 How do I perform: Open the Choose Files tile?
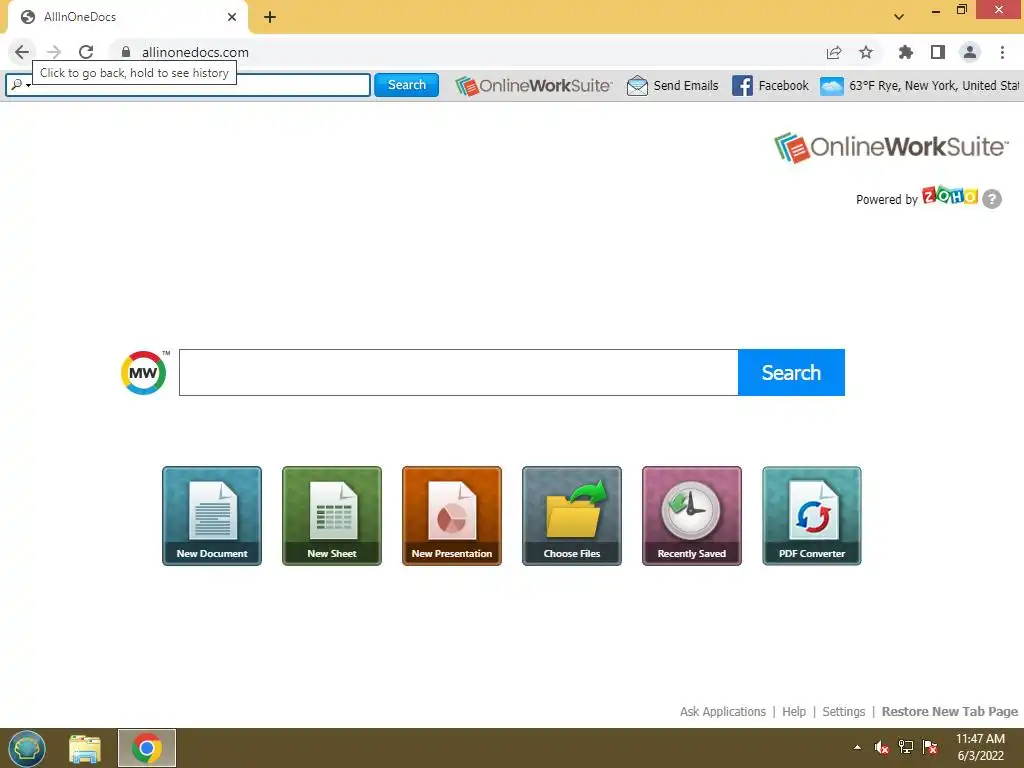coord(572,515)
